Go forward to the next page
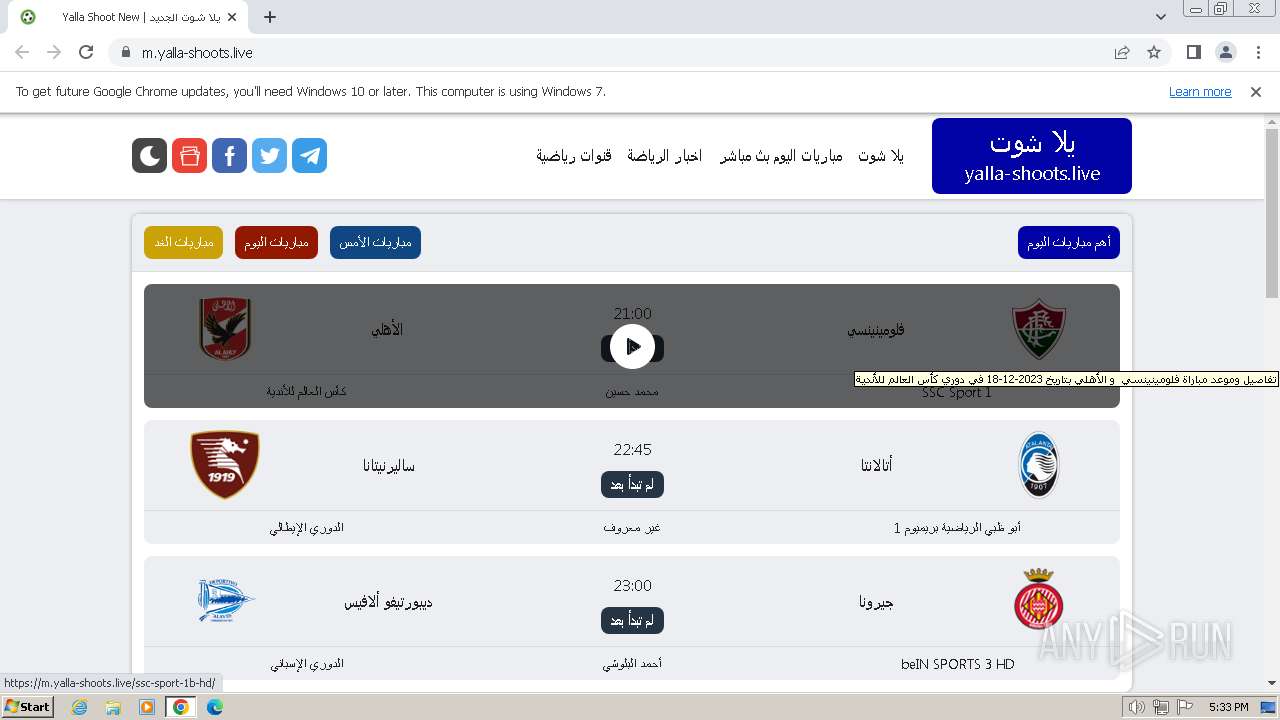Screen dimensions: 1280x720 [x=54, y=52]
